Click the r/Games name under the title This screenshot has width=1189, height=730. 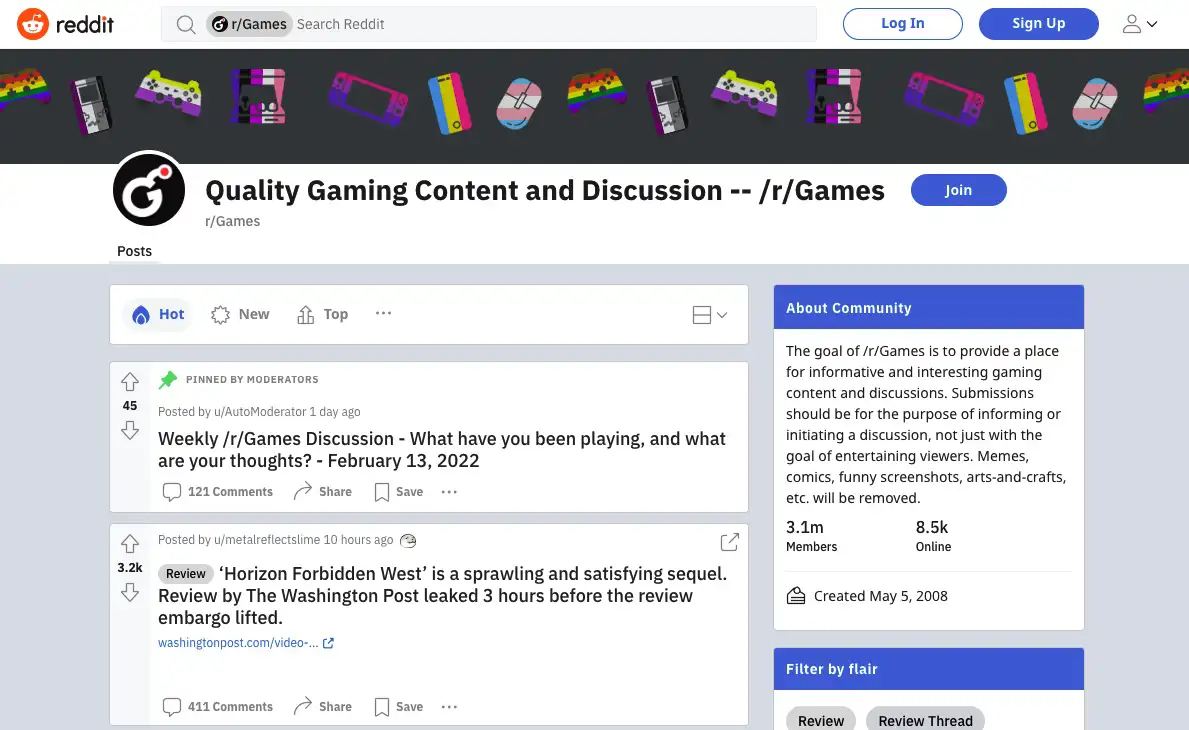pos(232,221)
